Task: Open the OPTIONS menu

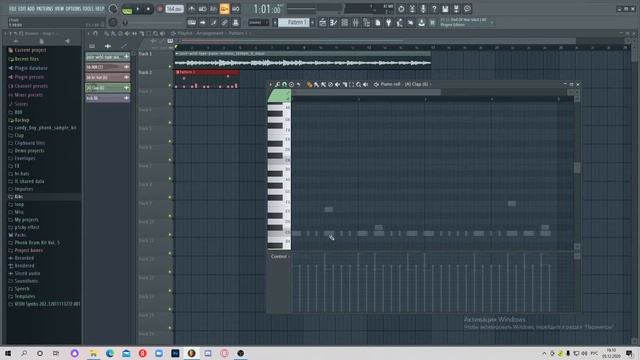Action: click(x=73, y=9)
